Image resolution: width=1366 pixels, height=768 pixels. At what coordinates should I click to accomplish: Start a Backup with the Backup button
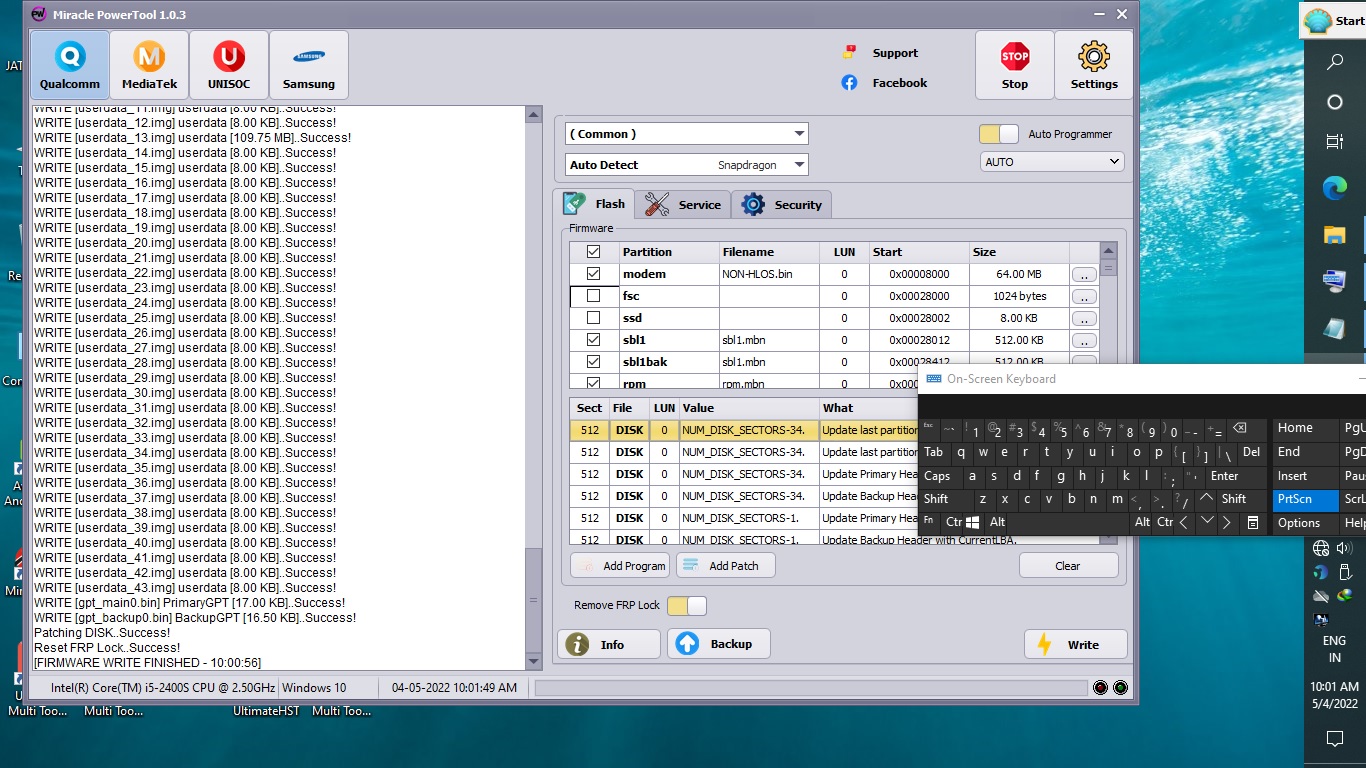[718, 644]
